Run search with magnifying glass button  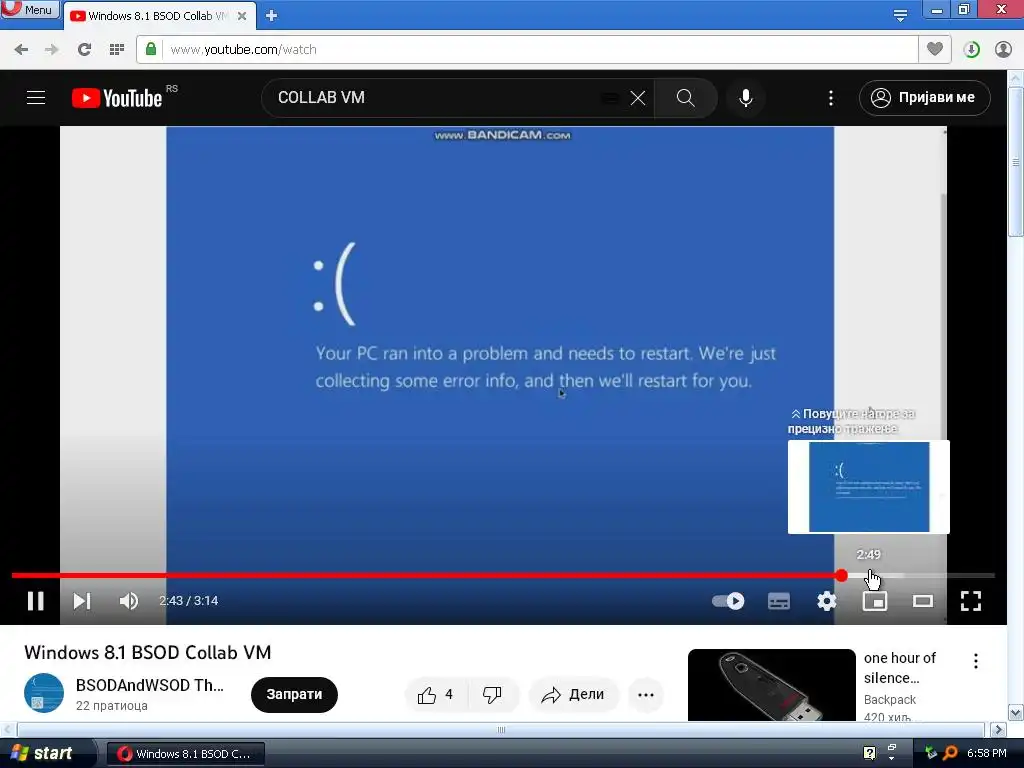tap(685, 98)
